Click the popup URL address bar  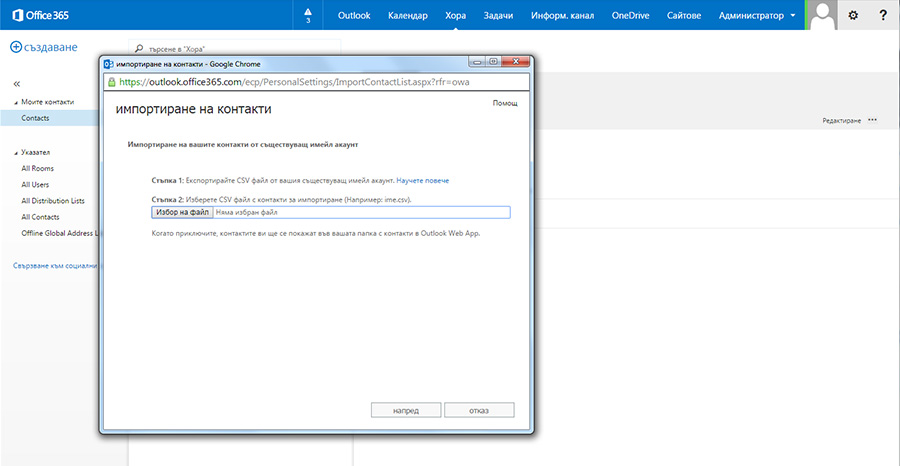click(316, 82)
